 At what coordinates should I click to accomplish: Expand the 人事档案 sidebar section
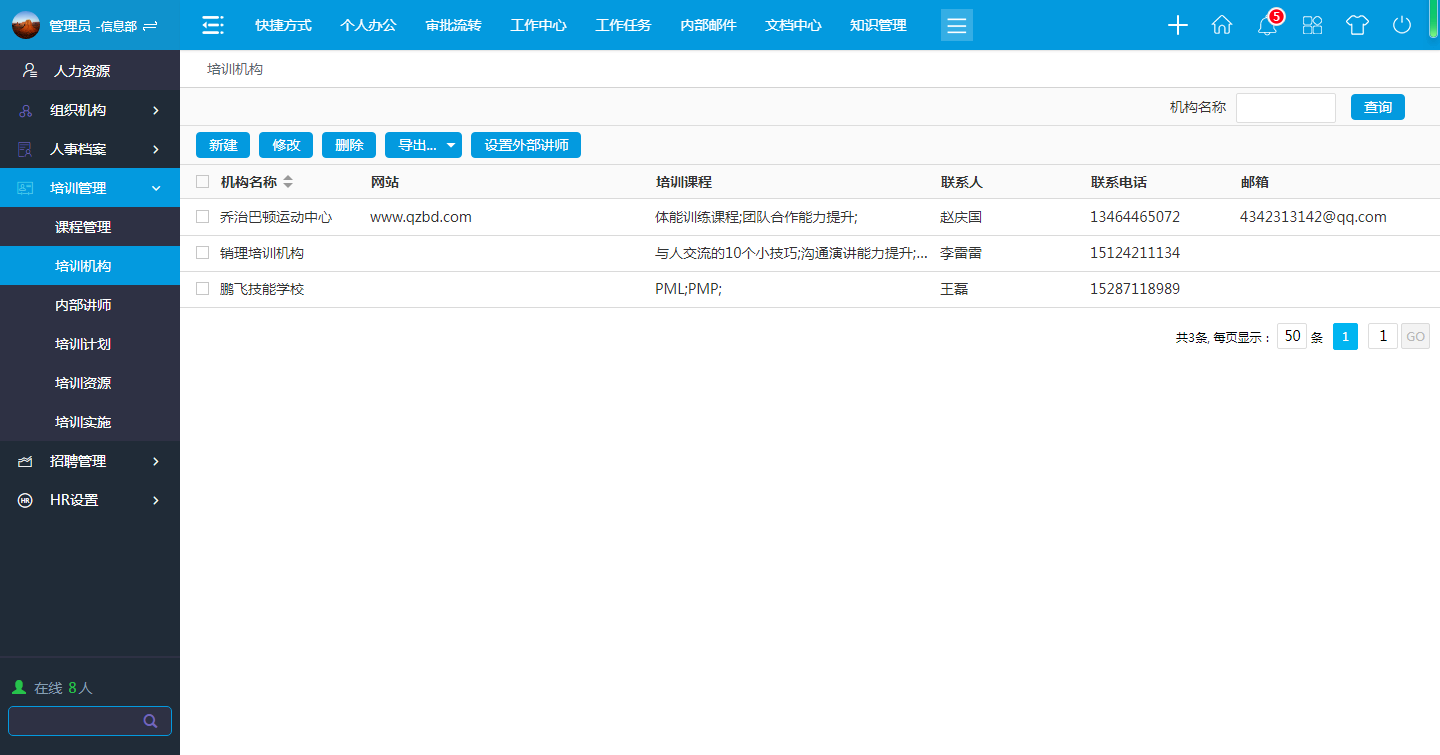coord(156,149)
